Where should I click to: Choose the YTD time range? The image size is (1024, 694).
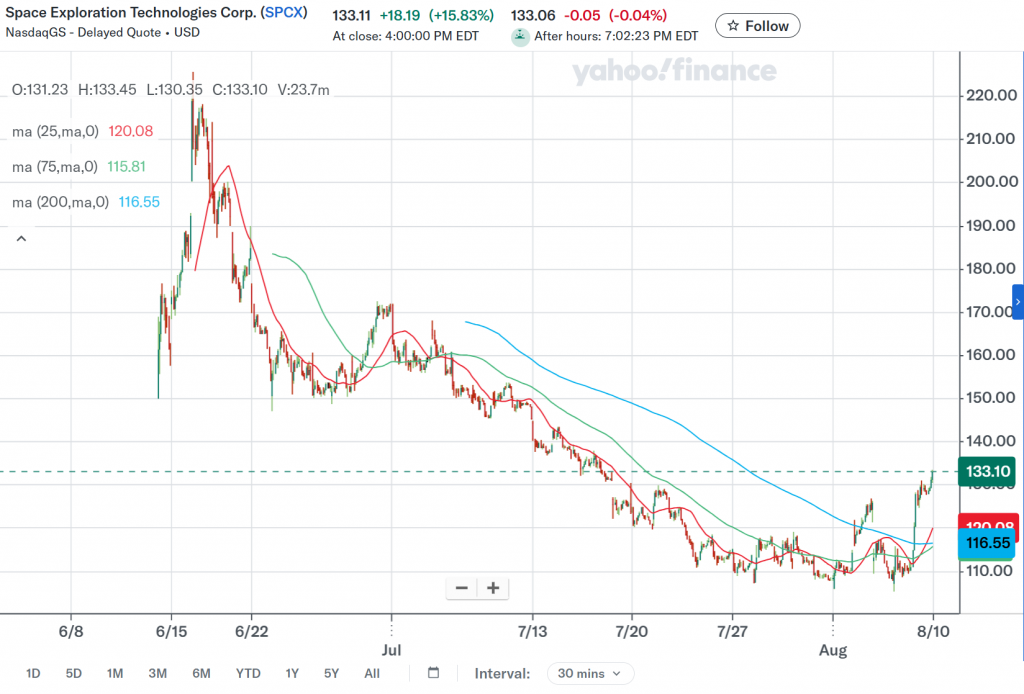pos(248,673)
